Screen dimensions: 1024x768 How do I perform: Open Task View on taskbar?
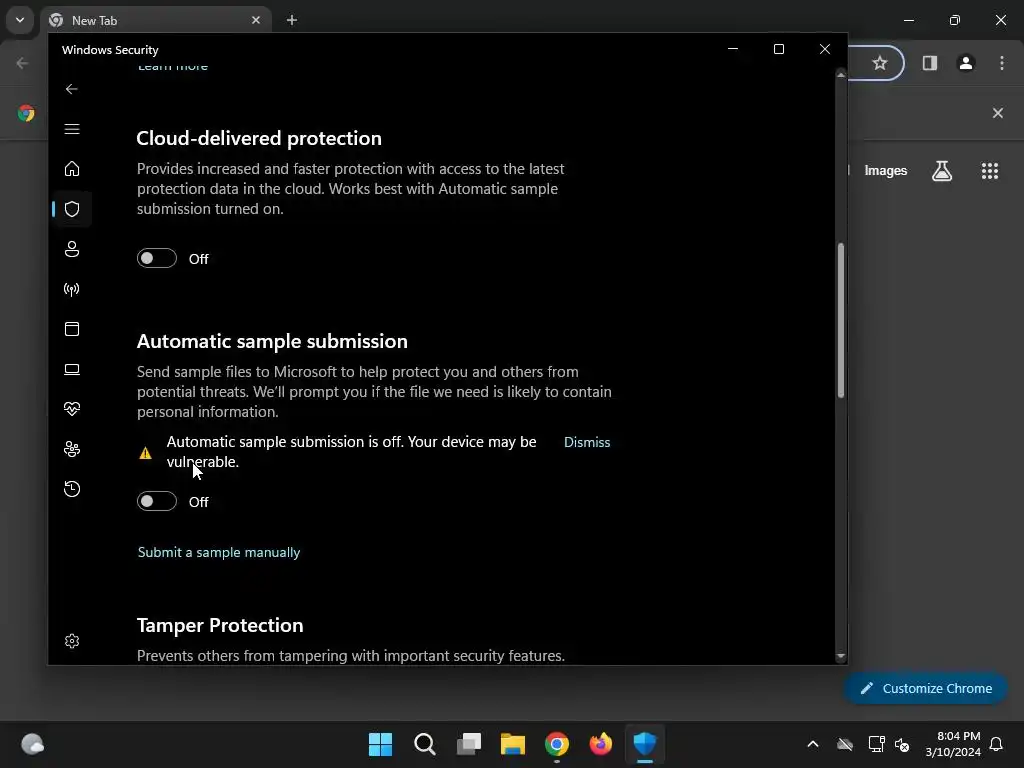coord(469,744)
